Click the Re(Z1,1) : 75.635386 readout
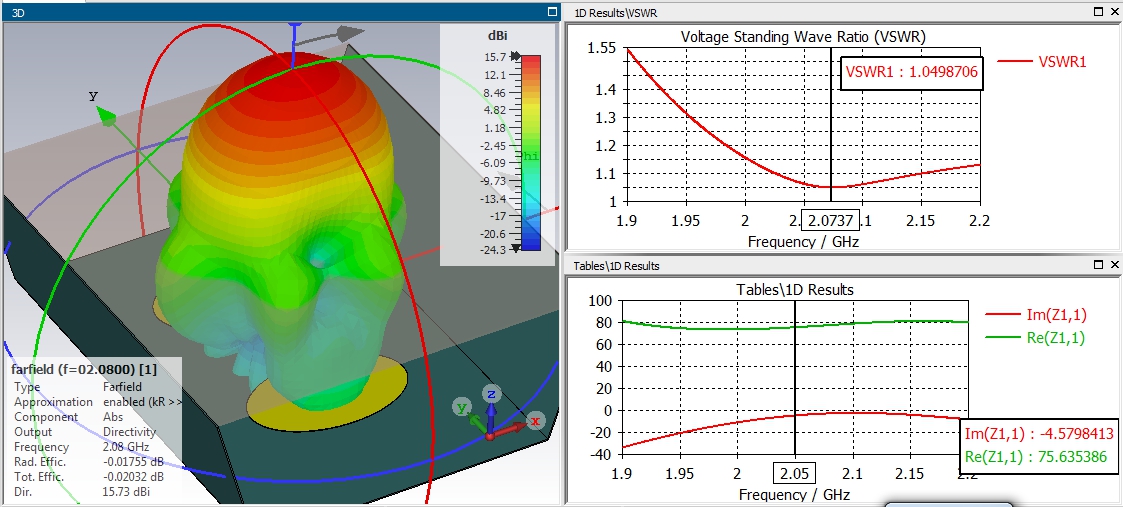 1036,456
